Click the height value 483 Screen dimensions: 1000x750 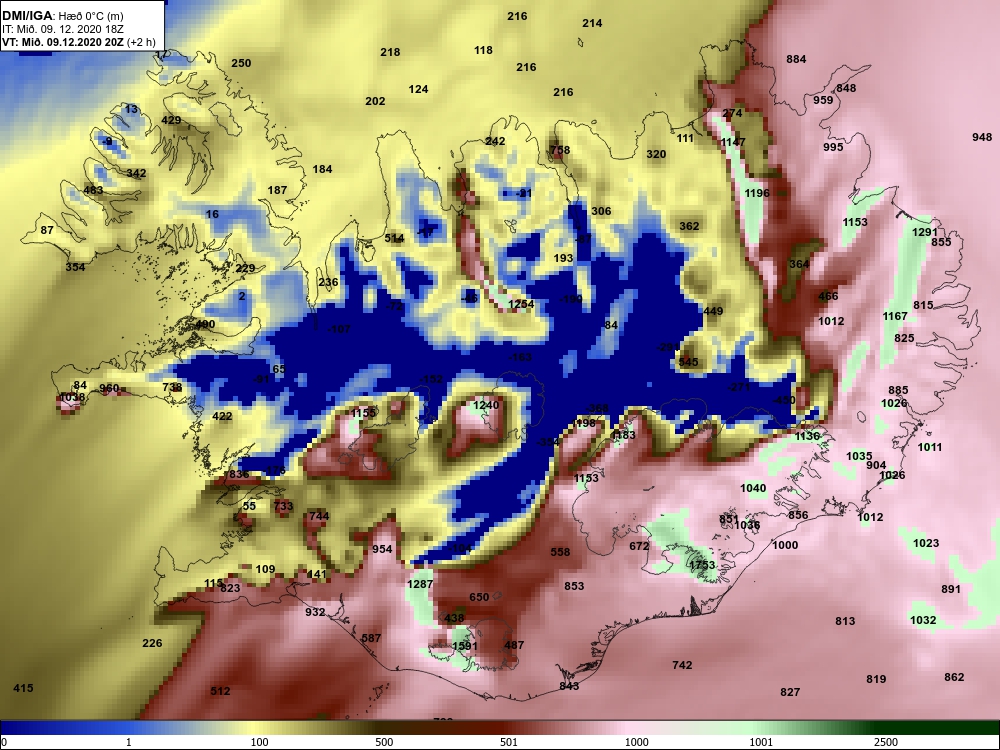click(93, 190)
